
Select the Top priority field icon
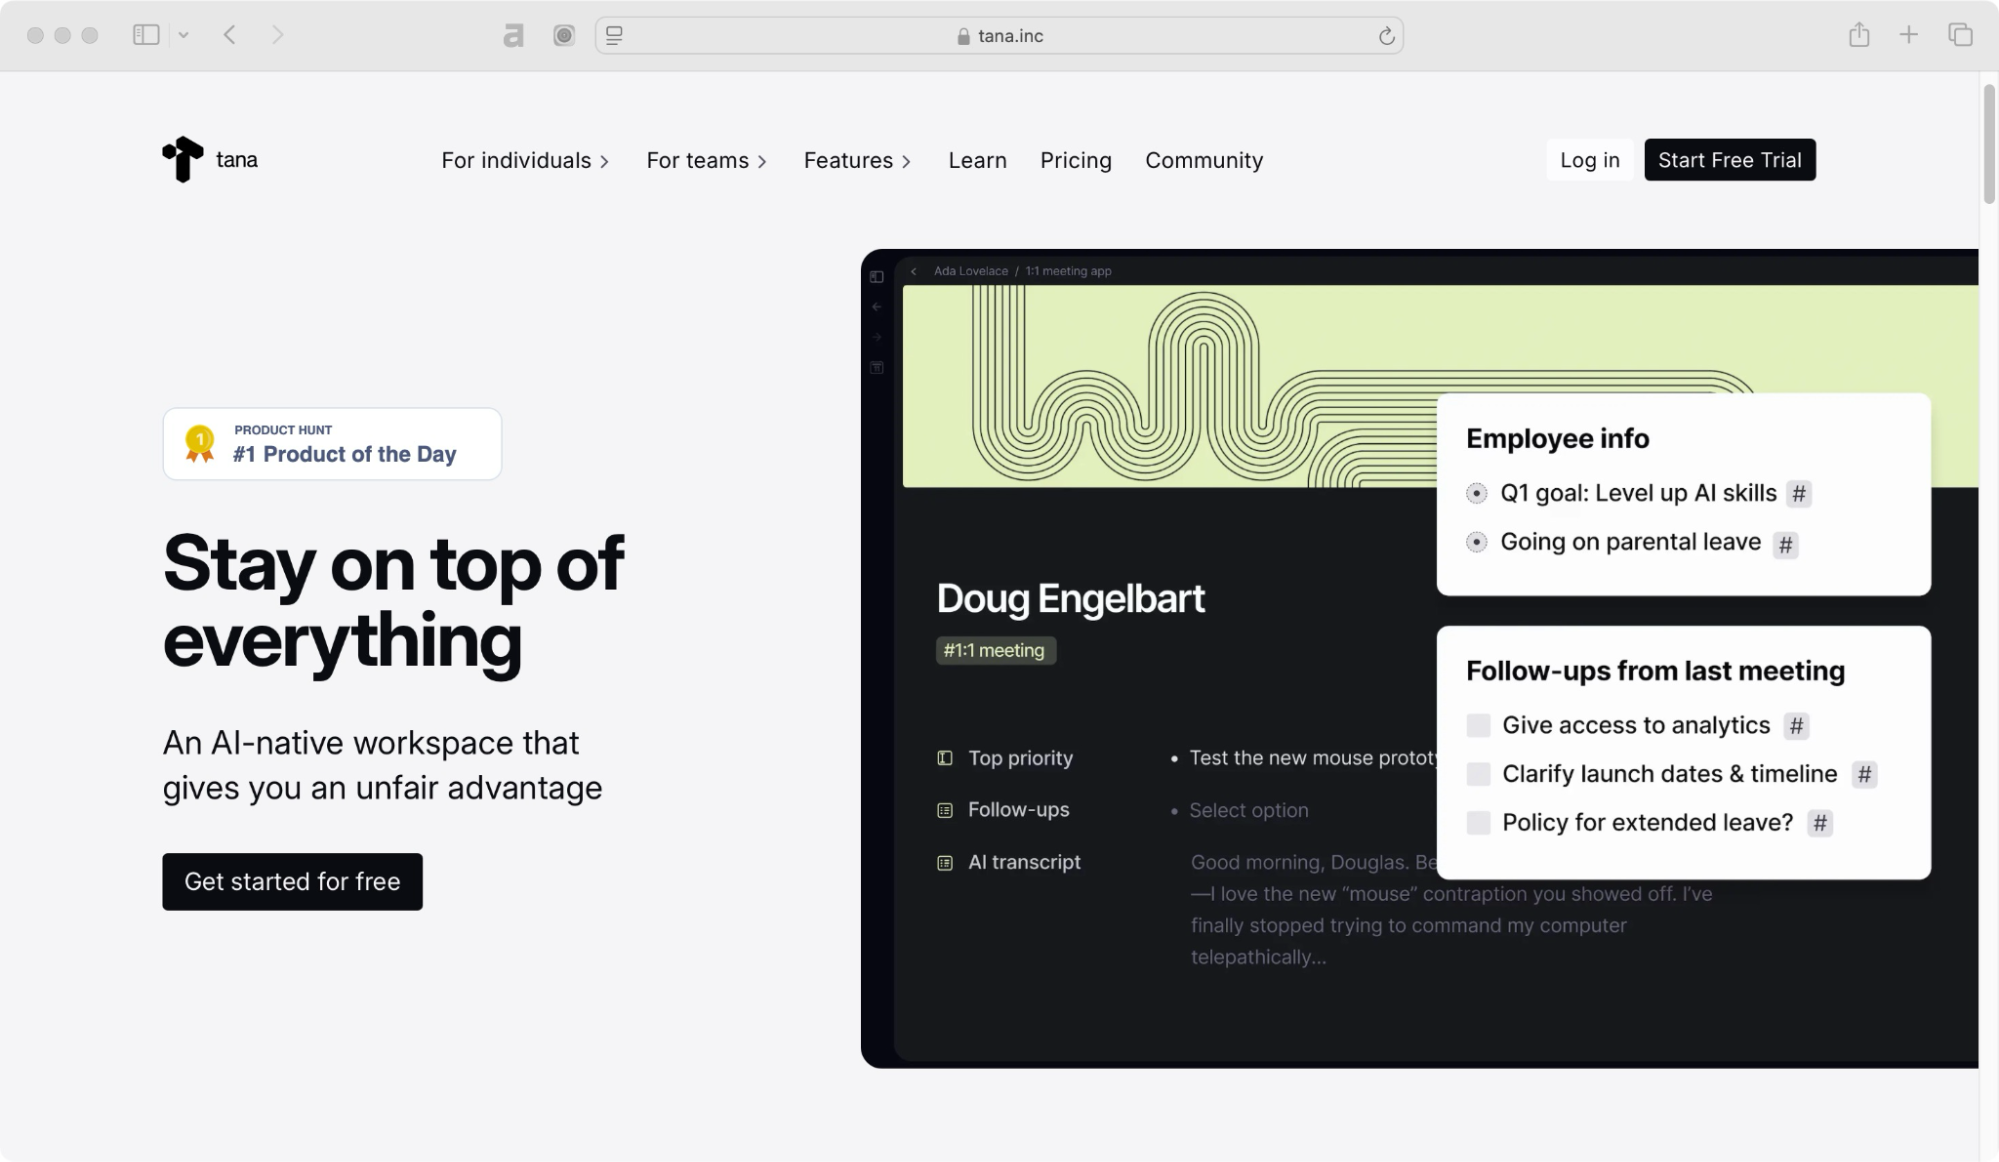coord(945,758)
